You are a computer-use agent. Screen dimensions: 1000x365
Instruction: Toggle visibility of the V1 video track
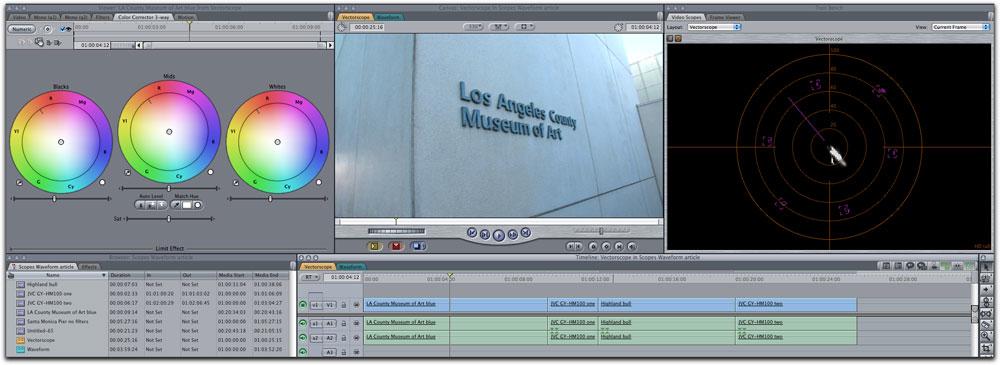click(x=303, y=305)
